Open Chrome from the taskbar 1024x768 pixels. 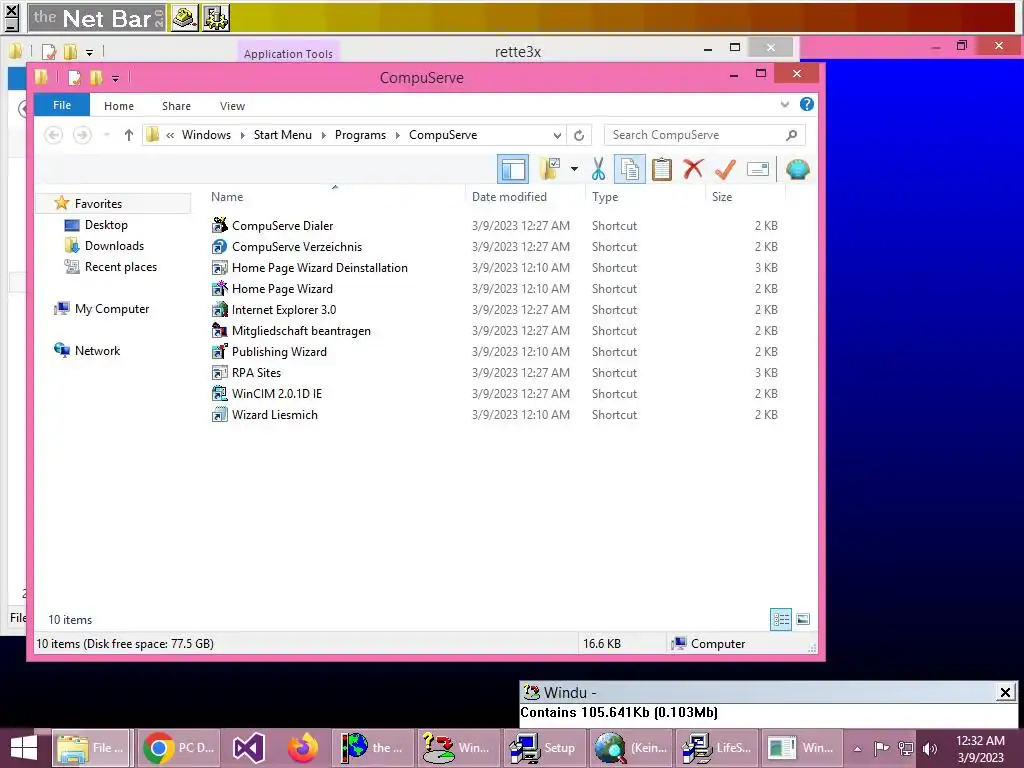[x=178, y=748]
